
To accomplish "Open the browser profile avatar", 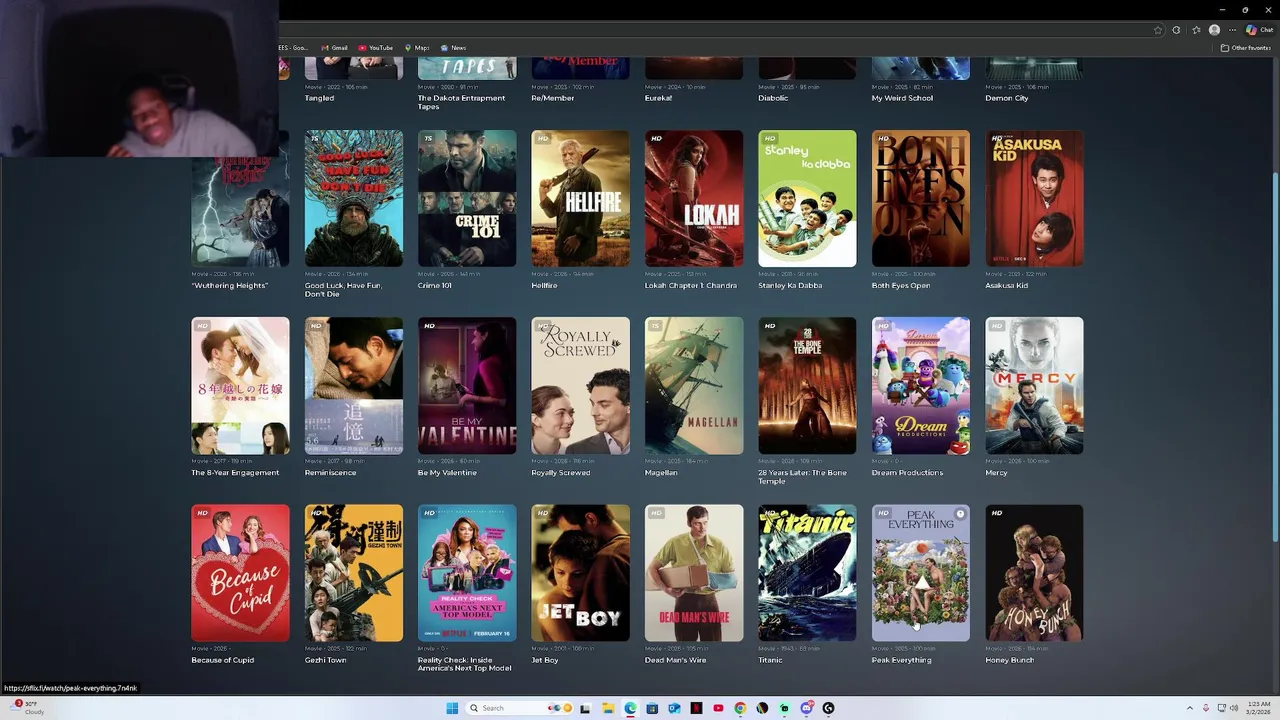I will (1214, 30).
